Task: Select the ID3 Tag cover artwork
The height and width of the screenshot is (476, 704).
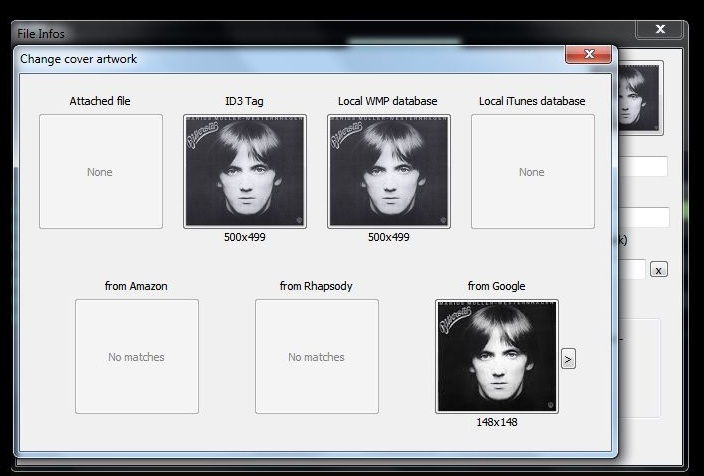Action: click(245, 172)
